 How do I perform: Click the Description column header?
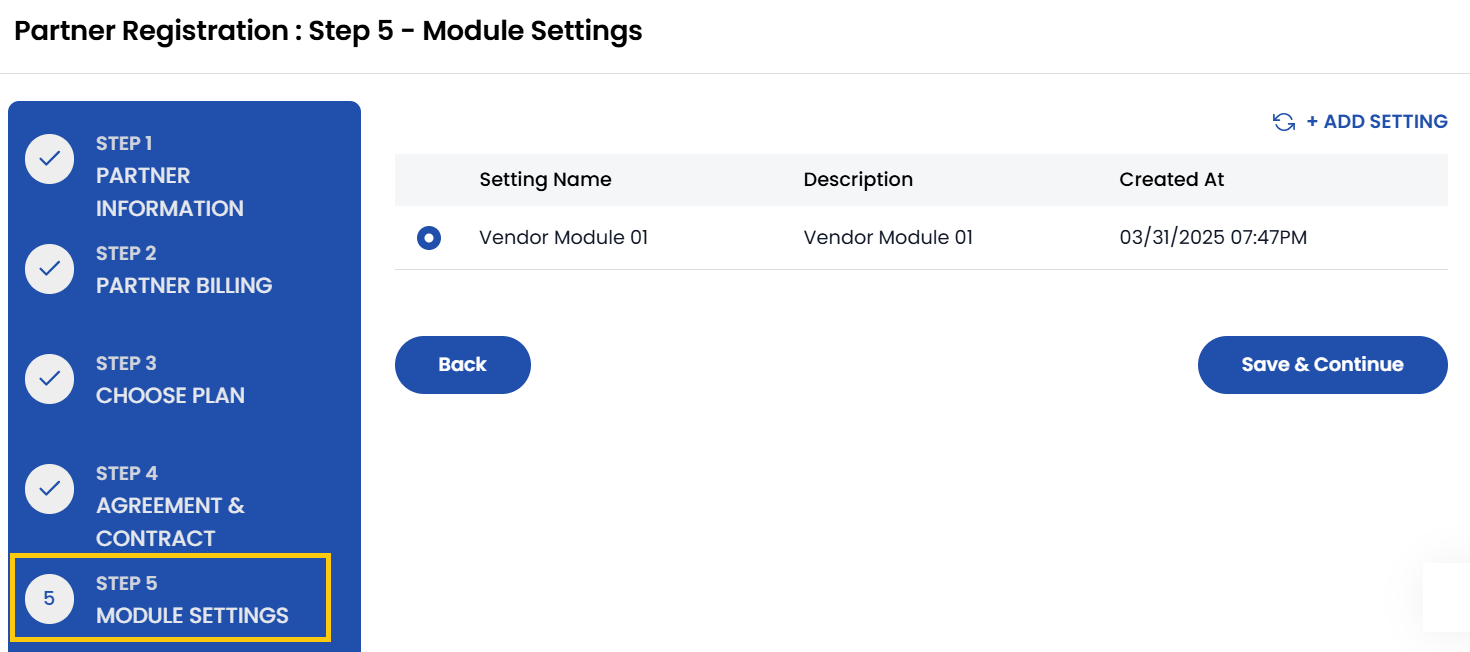click(858, 180)
